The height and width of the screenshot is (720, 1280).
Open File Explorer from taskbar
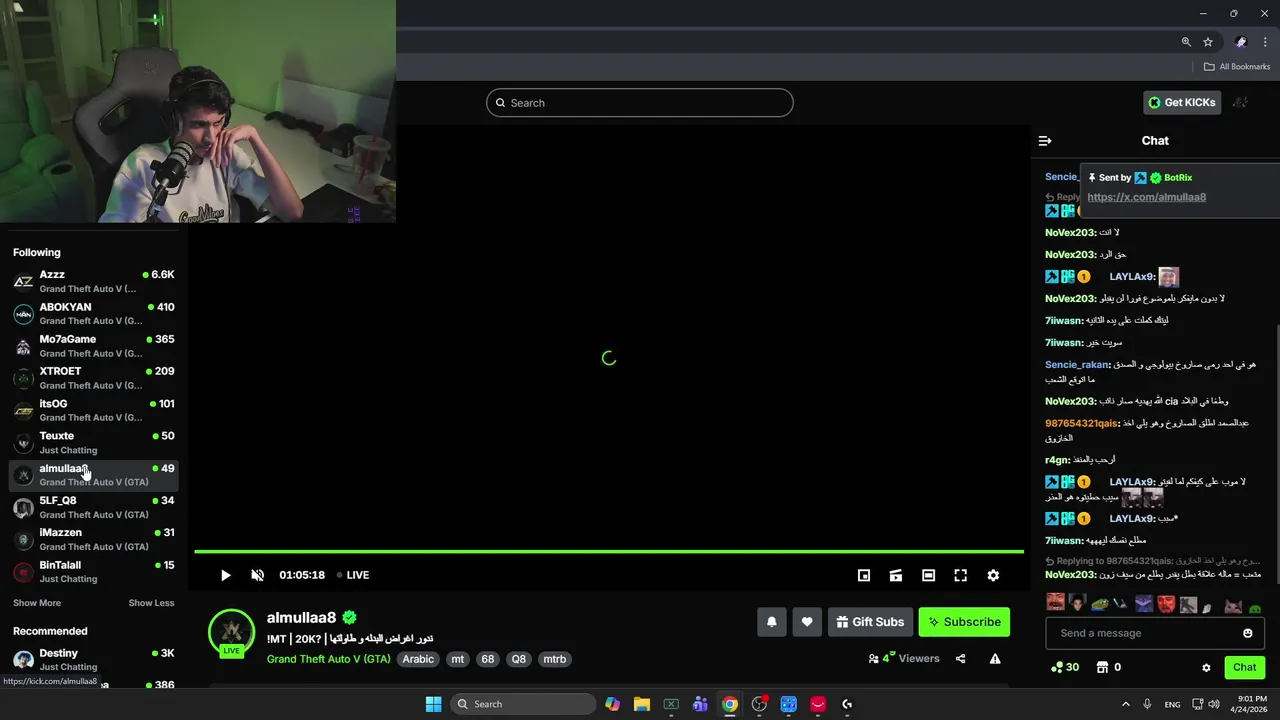(641, 704)
